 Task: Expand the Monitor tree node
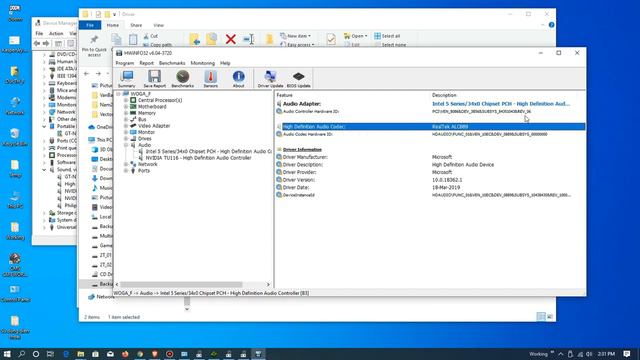pyautogui.click(x=126, y=132)
